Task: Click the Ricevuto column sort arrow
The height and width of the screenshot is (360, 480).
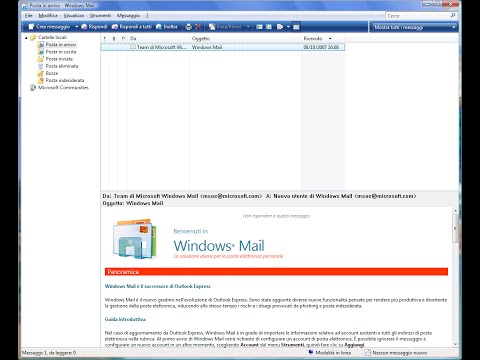Action: point(330,39)
